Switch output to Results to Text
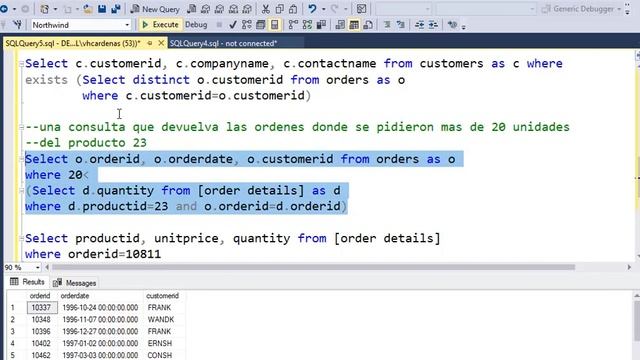Screen dimensions: 640x360 [340, 25]
